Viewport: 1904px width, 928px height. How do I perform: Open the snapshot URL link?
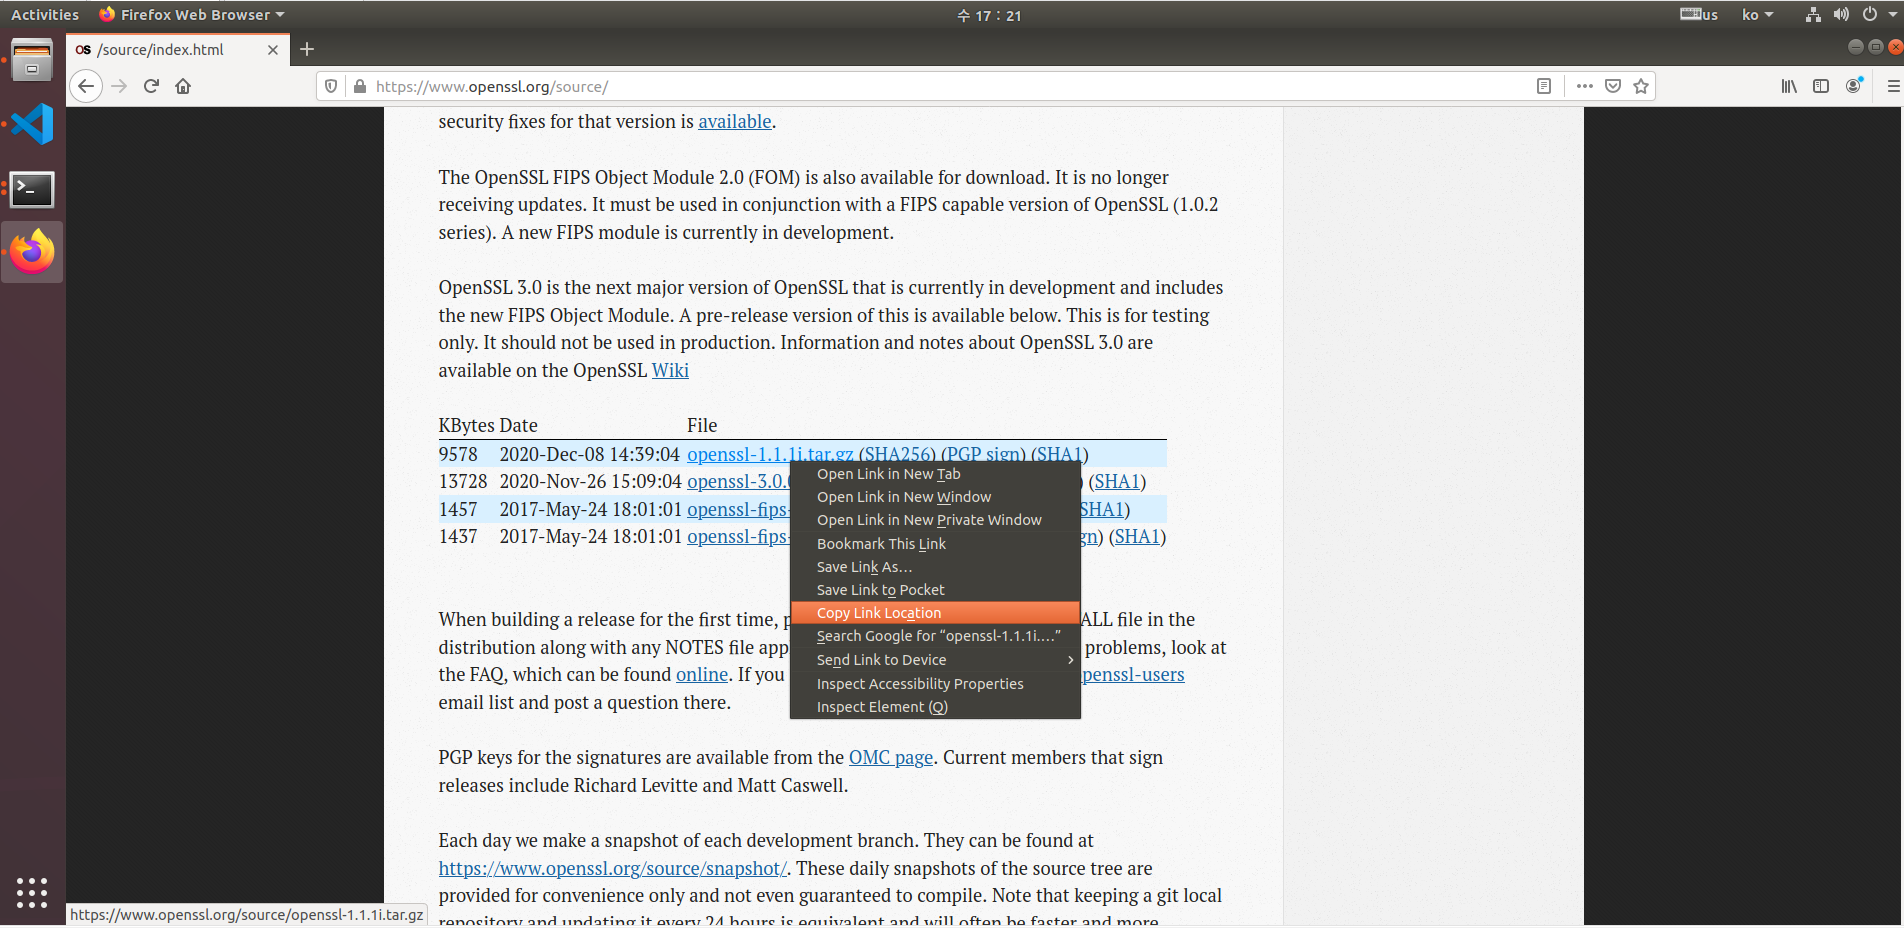(613, 869)
